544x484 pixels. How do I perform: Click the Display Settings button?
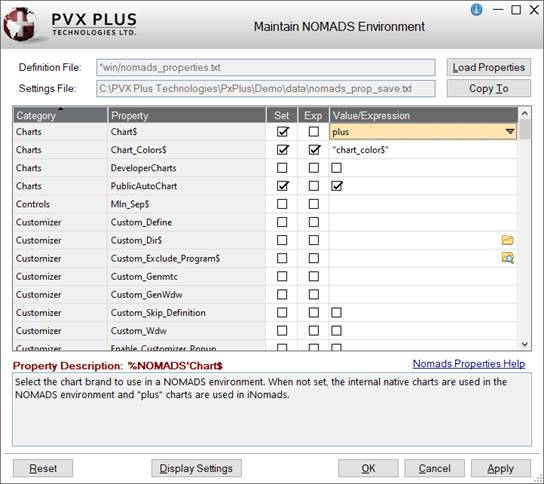[x=196, y=468]
